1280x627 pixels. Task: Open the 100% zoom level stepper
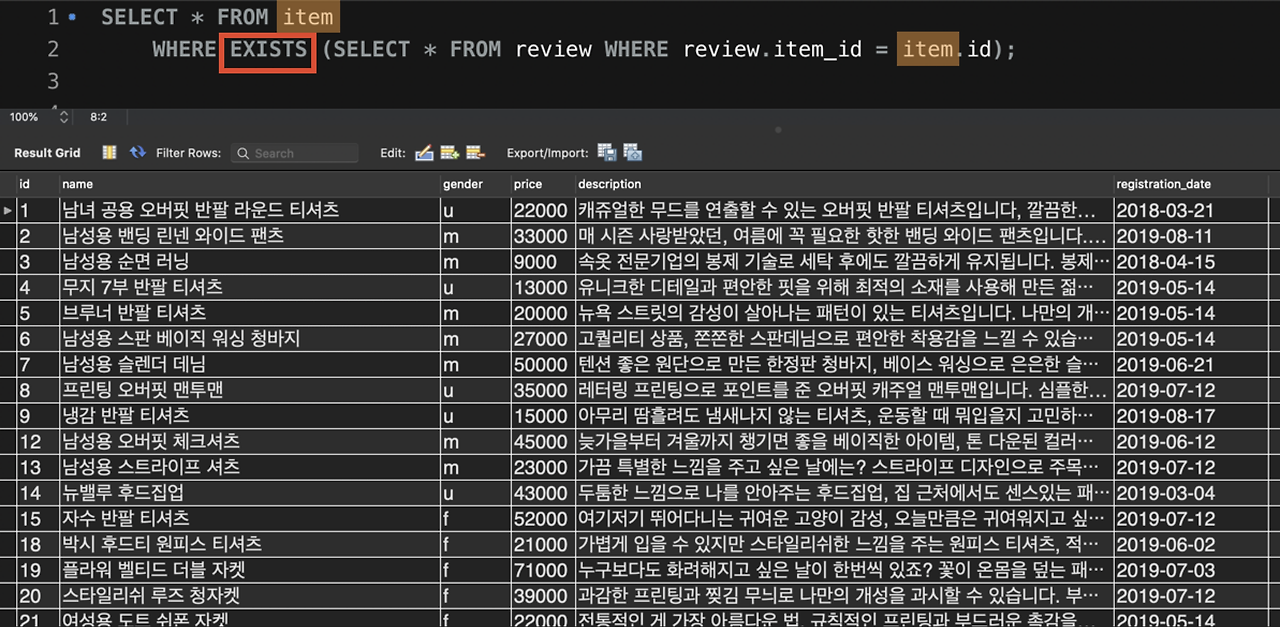click(x=64, y=117)
